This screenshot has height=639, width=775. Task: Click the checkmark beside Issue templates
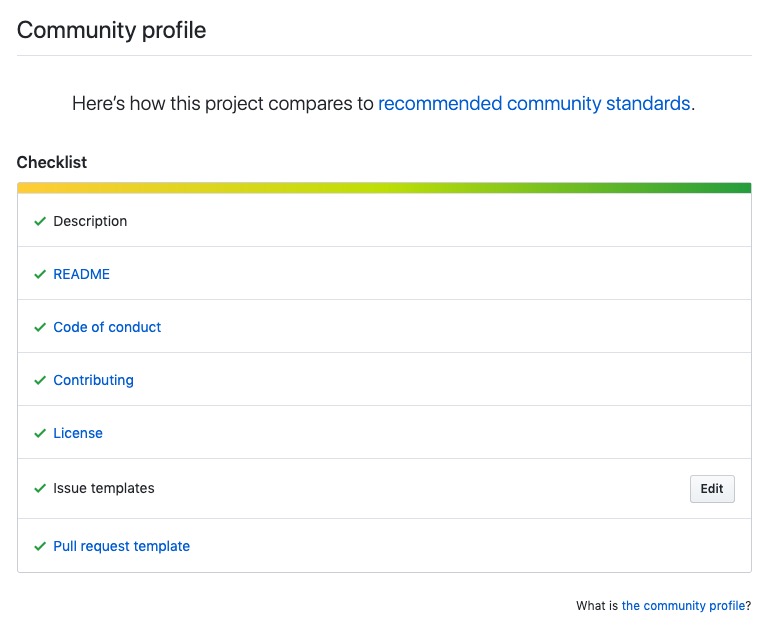(x=40, y=488)
